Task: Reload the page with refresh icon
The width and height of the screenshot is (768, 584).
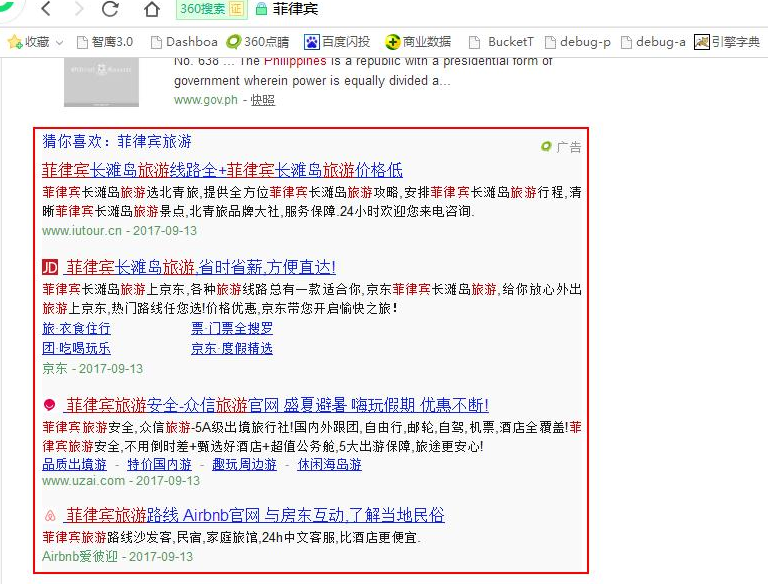Action: click(110, 10)
